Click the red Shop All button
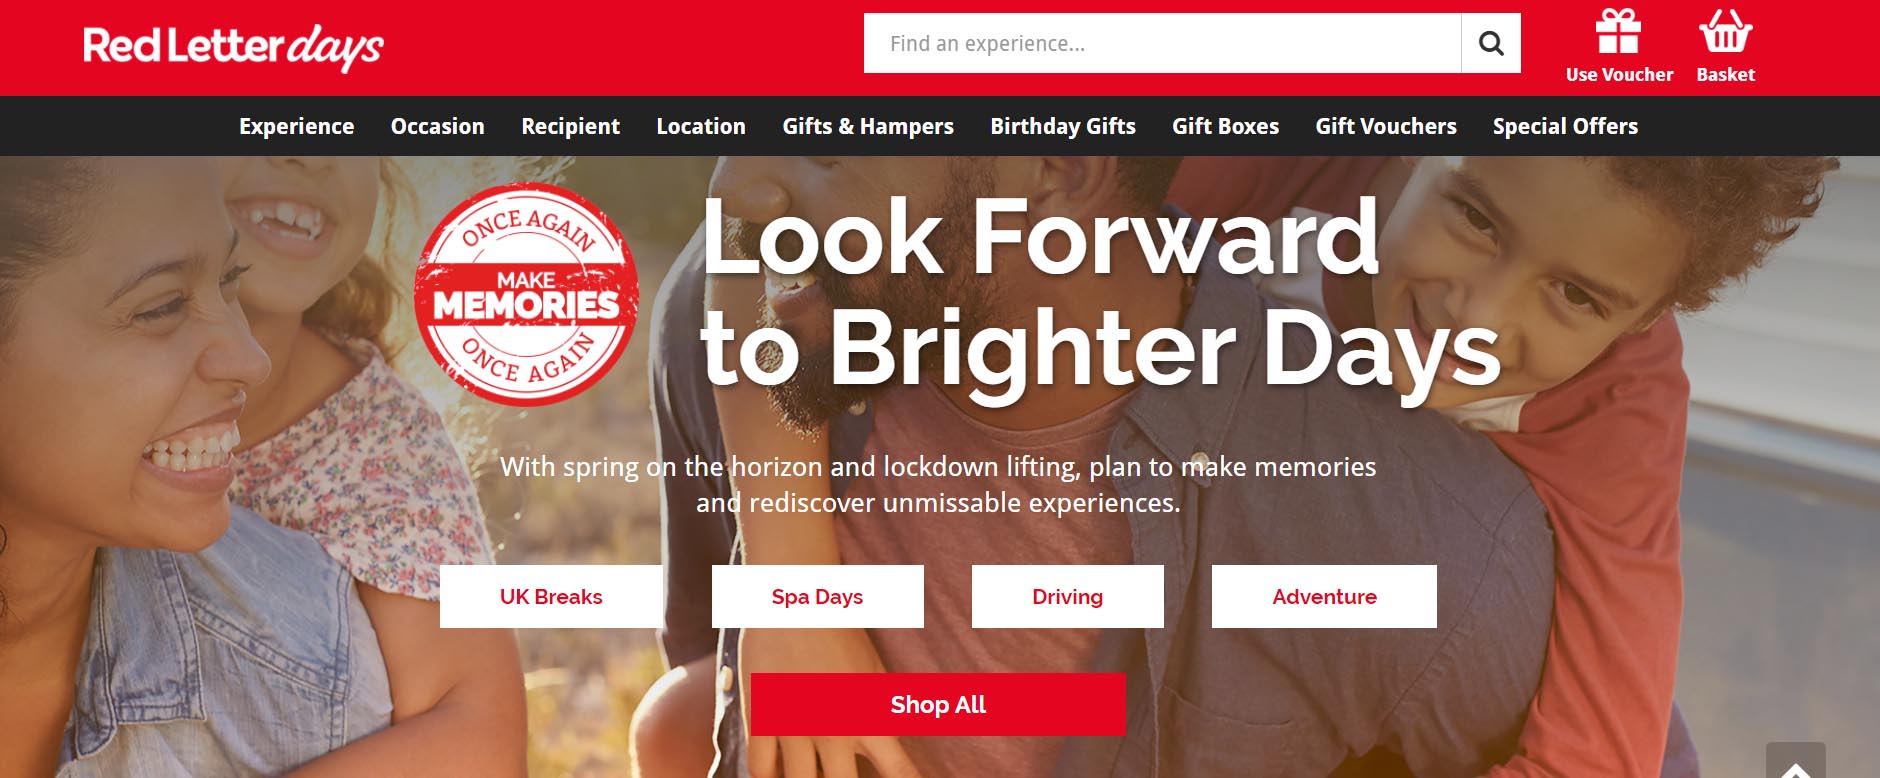 point(938,704)
